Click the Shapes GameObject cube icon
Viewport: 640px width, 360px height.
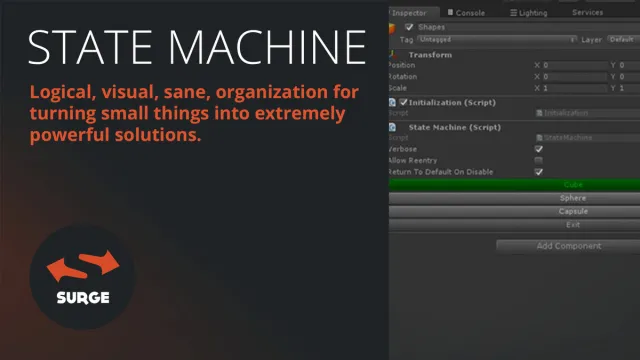[x=392, y=28]
